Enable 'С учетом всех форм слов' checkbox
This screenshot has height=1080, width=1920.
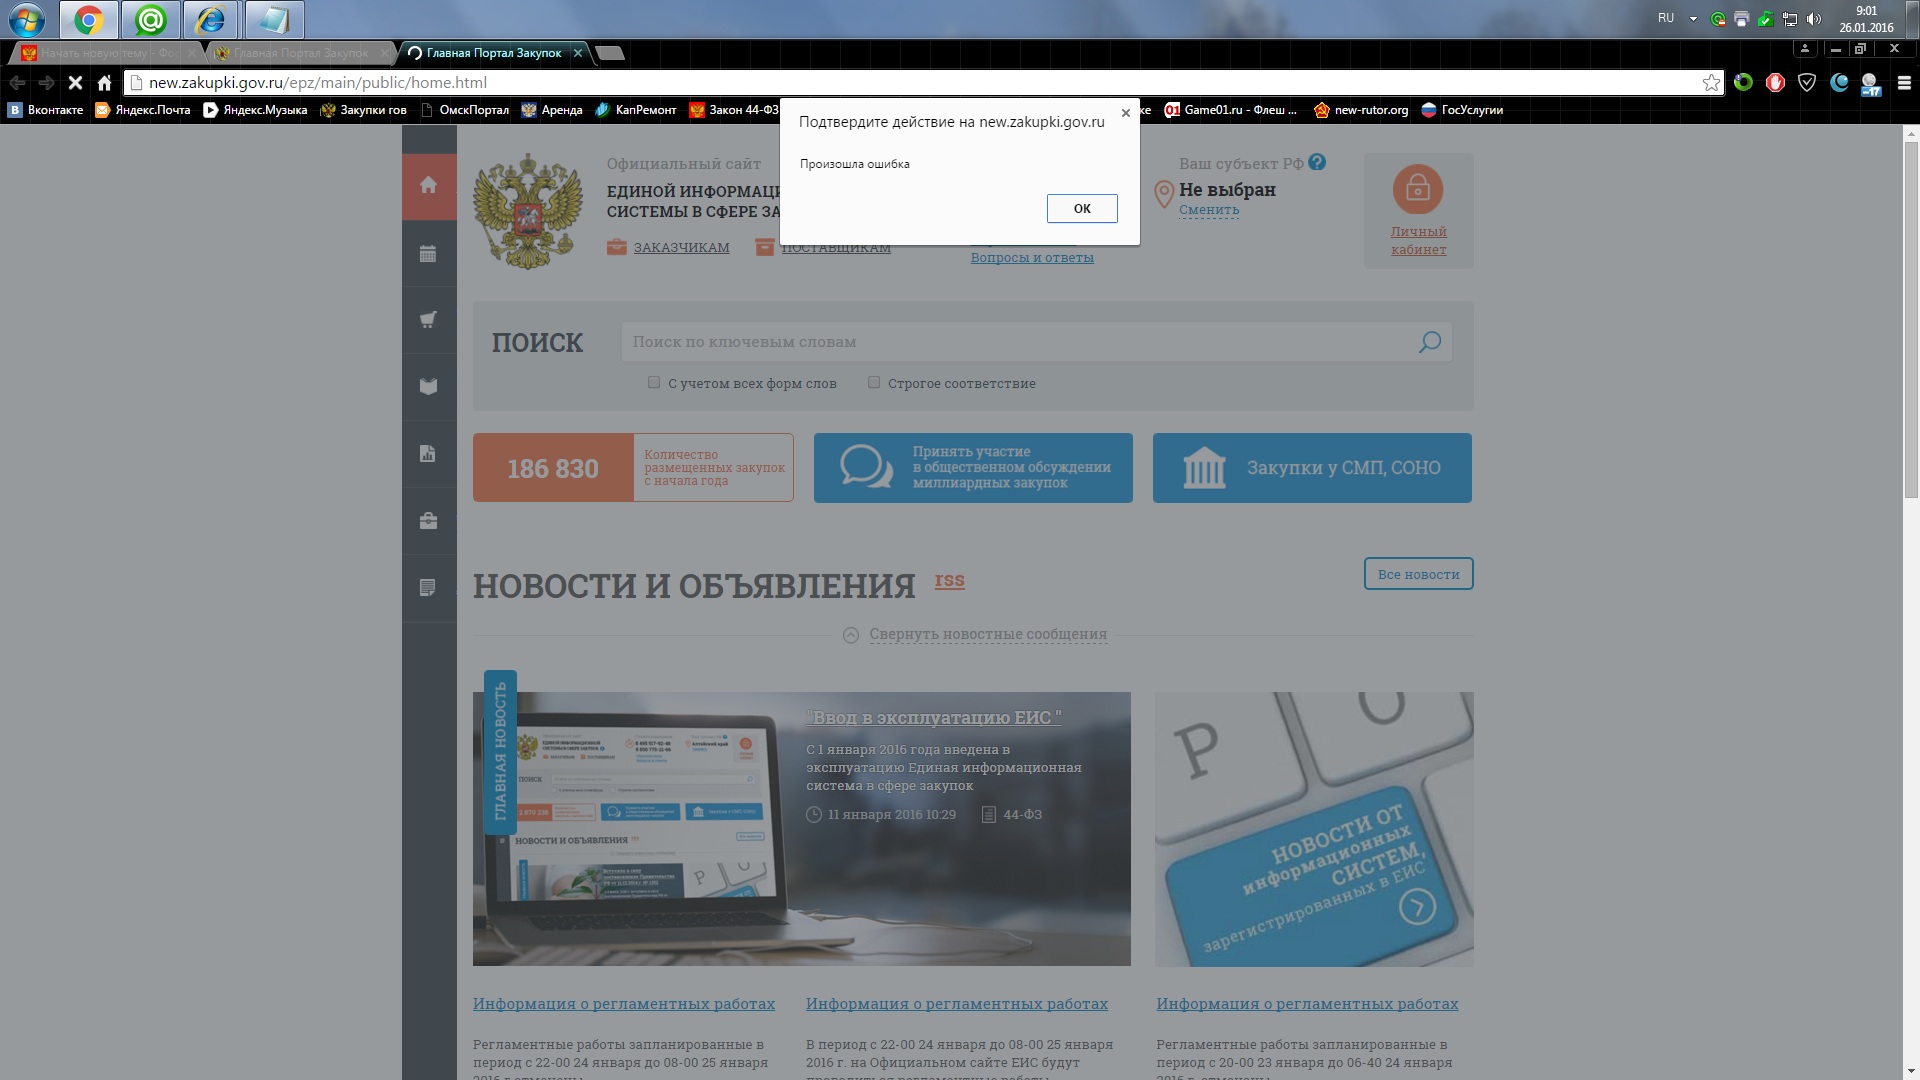click(654, 382)
